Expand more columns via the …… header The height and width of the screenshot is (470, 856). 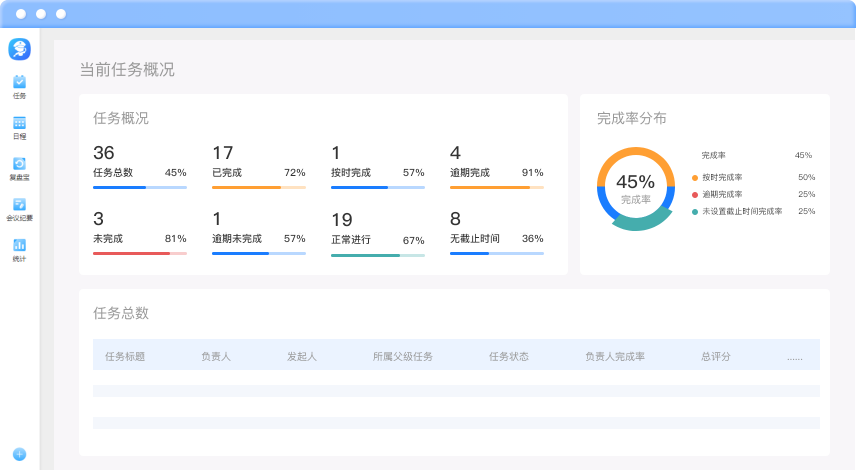pos(795,356)
